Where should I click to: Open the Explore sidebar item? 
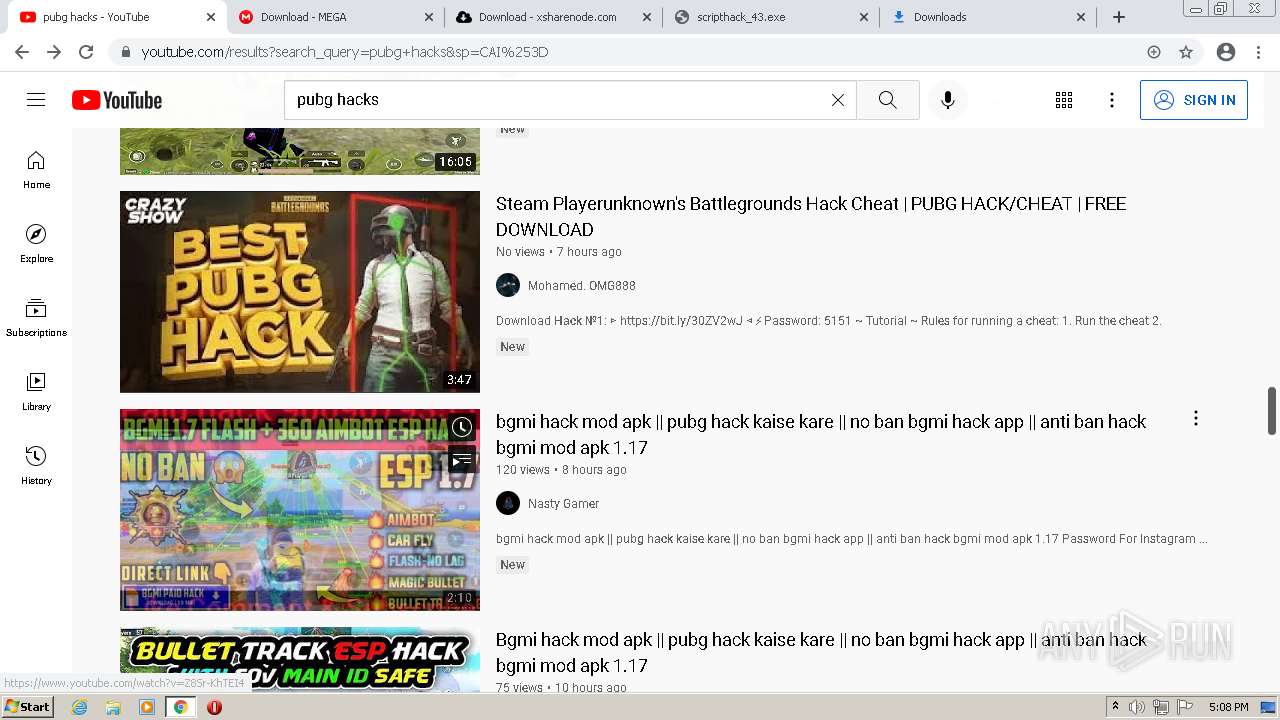pos(36,244)
